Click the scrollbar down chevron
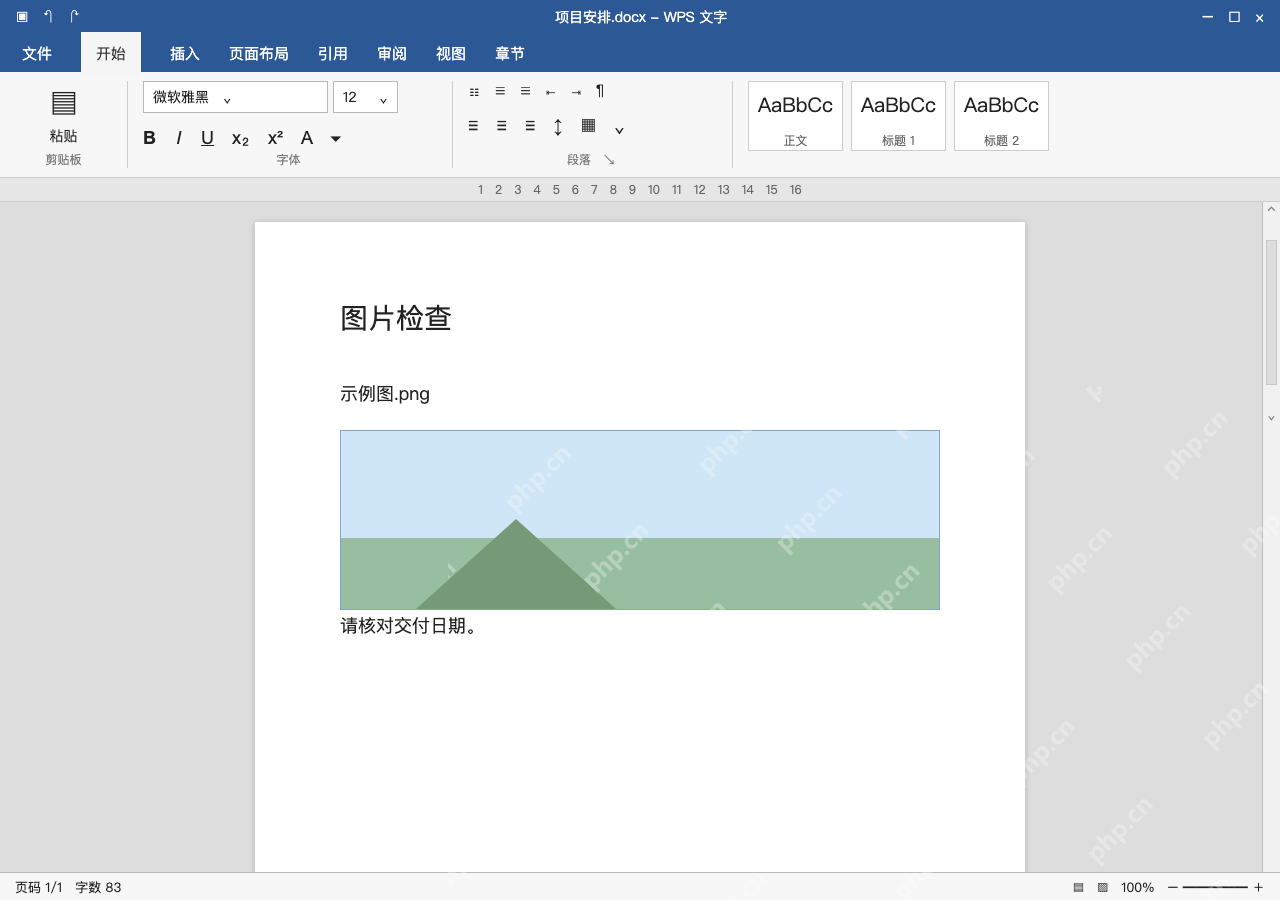 click(1271, 418)
